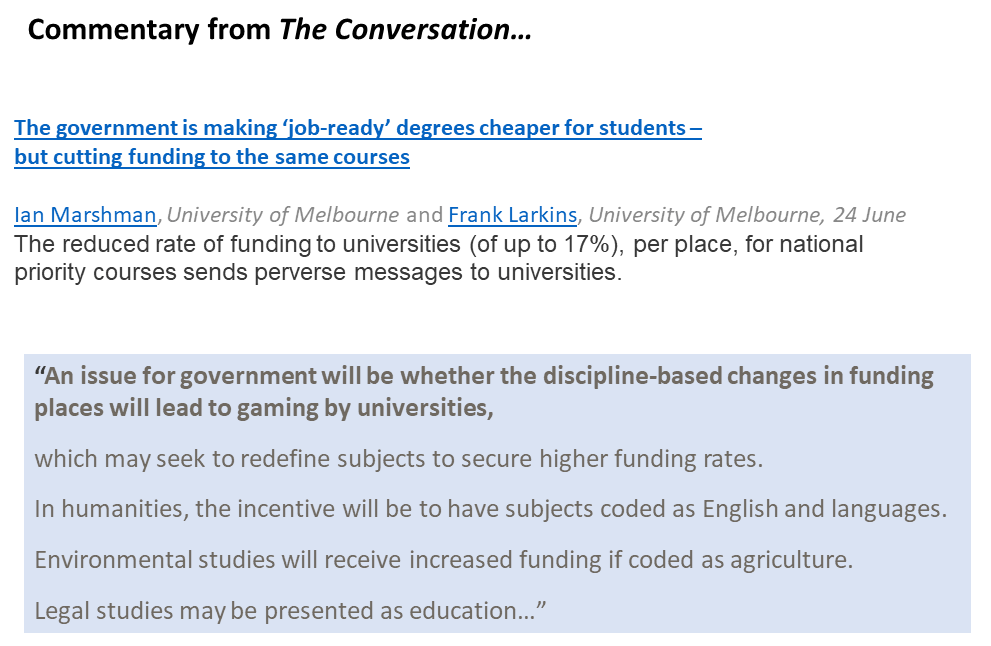991x646 pixels.
Task: Click the word 'agriculture' in the quote
Action: [789, 559]
